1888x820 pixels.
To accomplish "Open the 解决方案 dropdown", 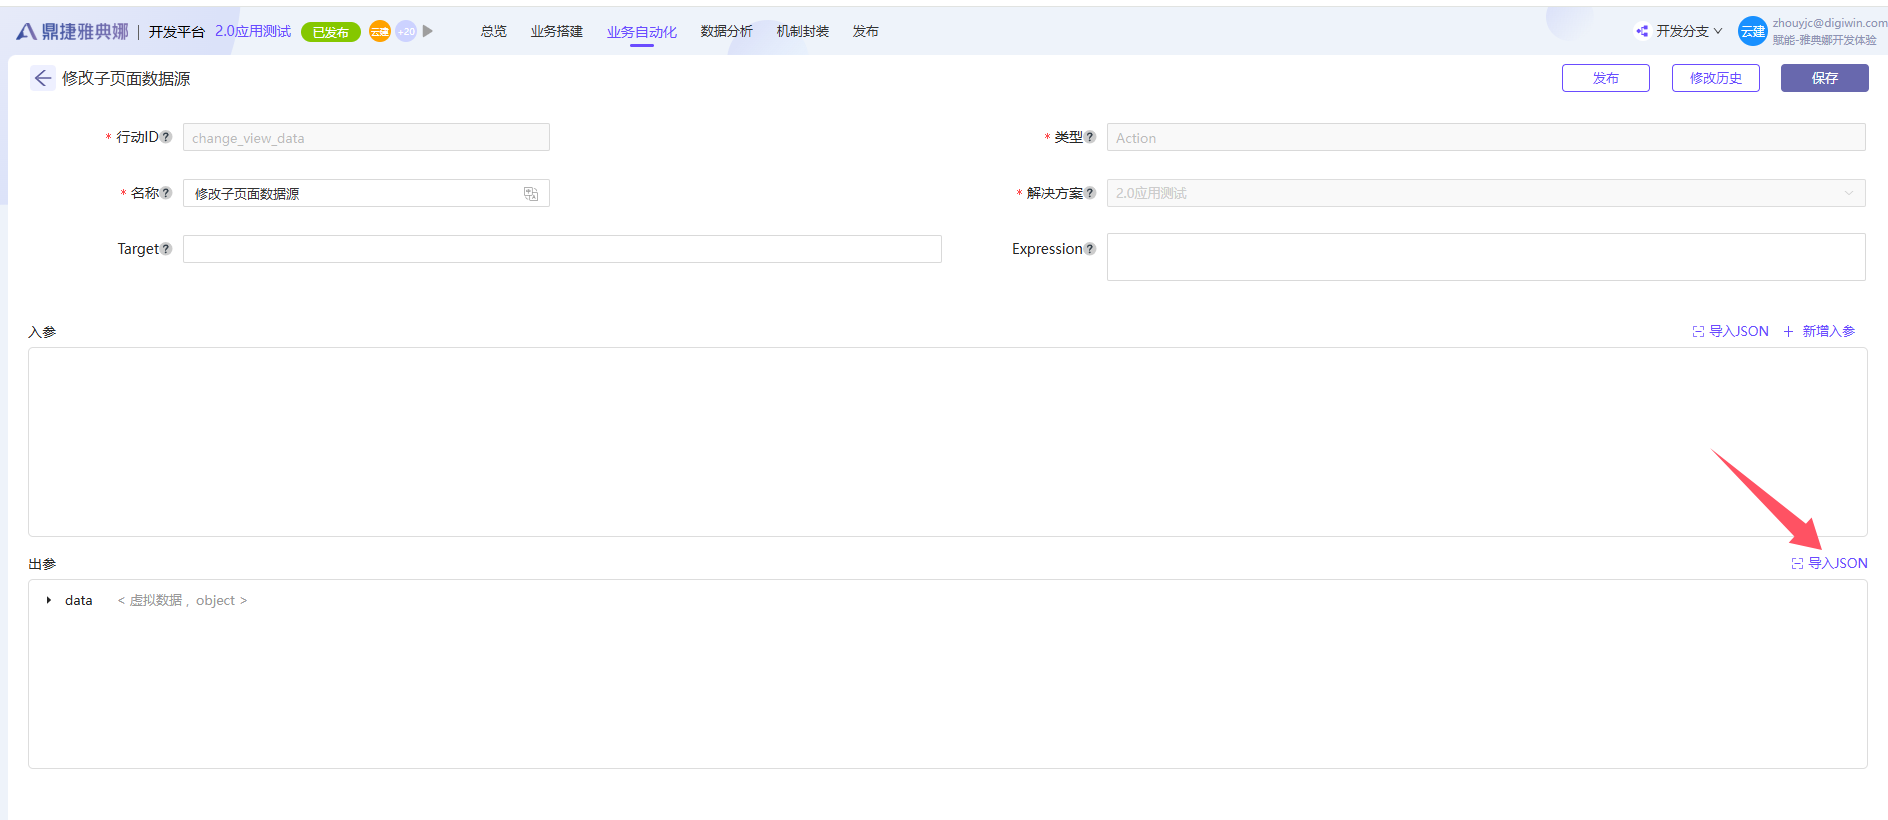I will point(1486,193).
